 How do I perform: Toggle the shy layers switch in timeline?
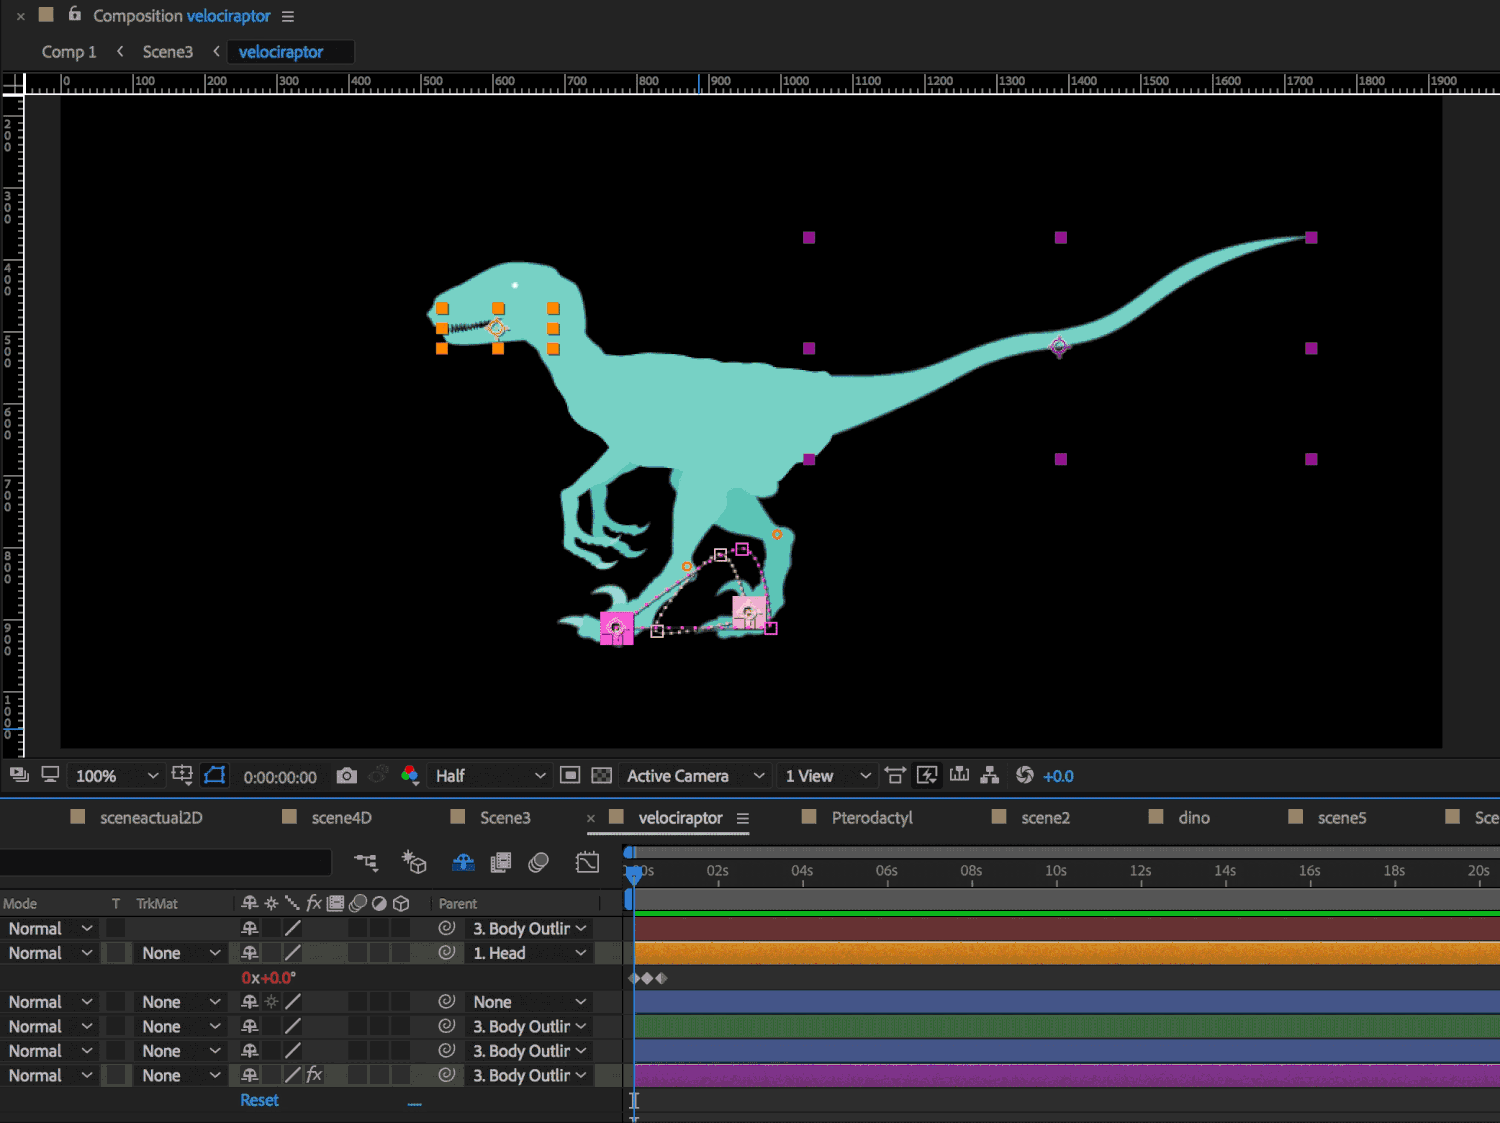click(x=463, y=862)
